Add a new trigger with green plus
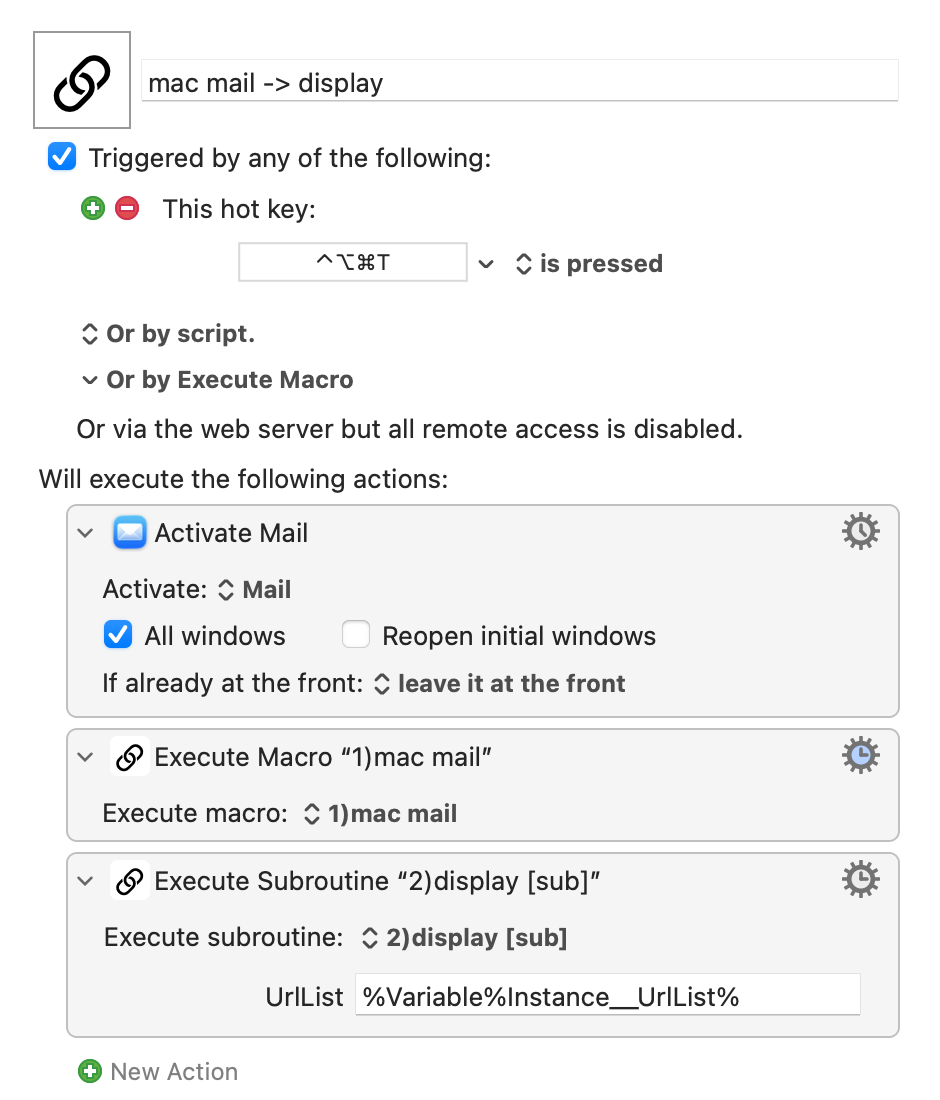 point(93,208)
